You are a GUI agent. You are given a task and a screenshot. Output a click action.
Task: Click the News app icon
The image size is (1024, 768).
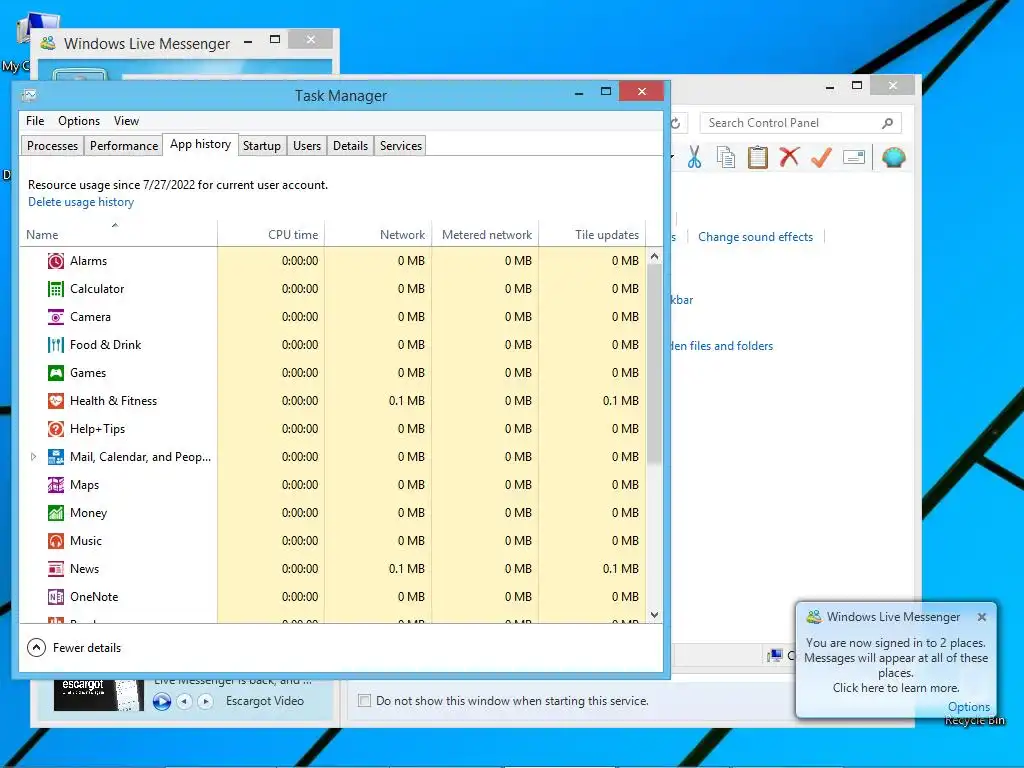point(56,569)
